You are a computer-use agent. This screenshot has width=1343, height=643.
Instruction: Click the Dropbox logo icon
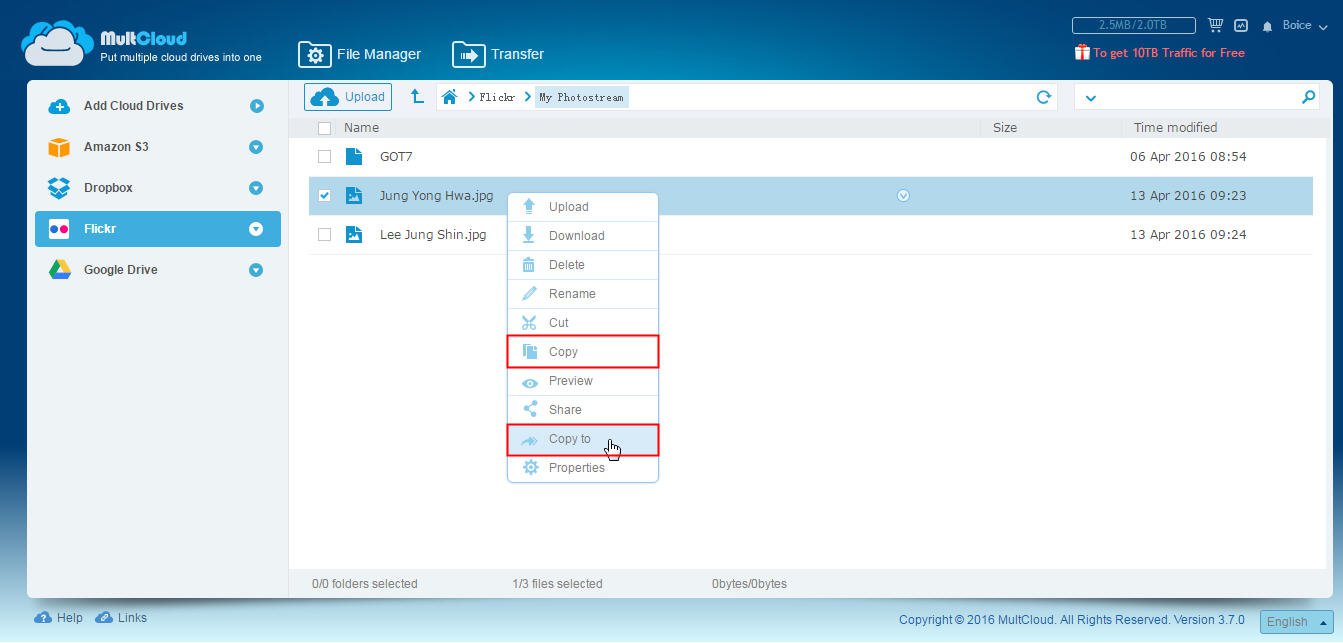click(59, 188)
